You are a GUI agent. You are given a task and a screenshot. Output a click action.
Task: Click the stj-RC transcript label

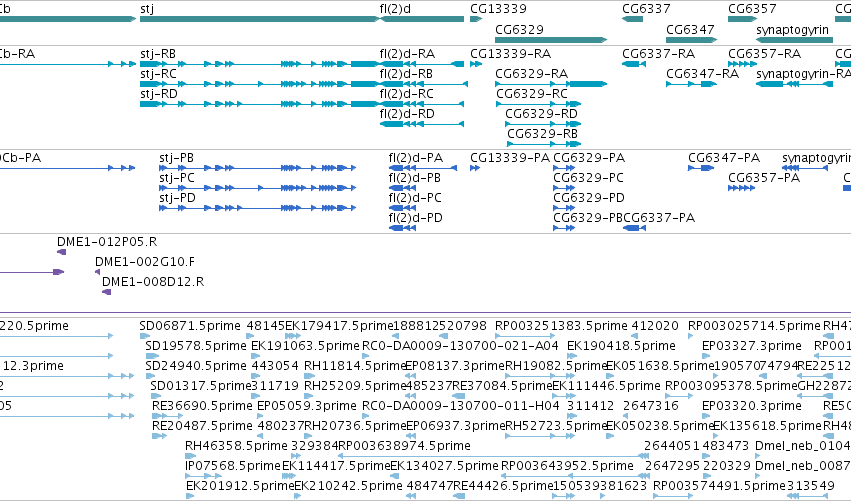(158, 74)
